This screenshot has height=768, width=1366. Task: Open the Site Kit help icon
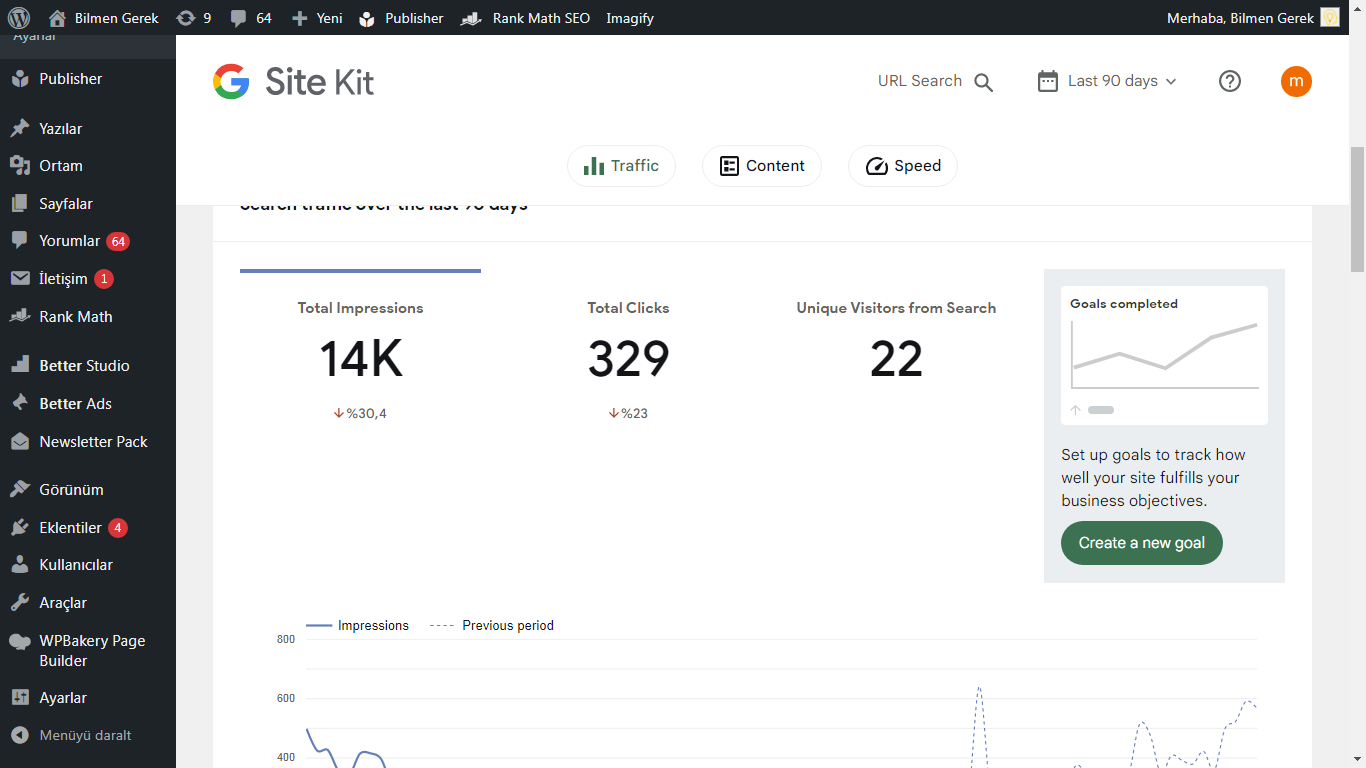click(1230, 81)
